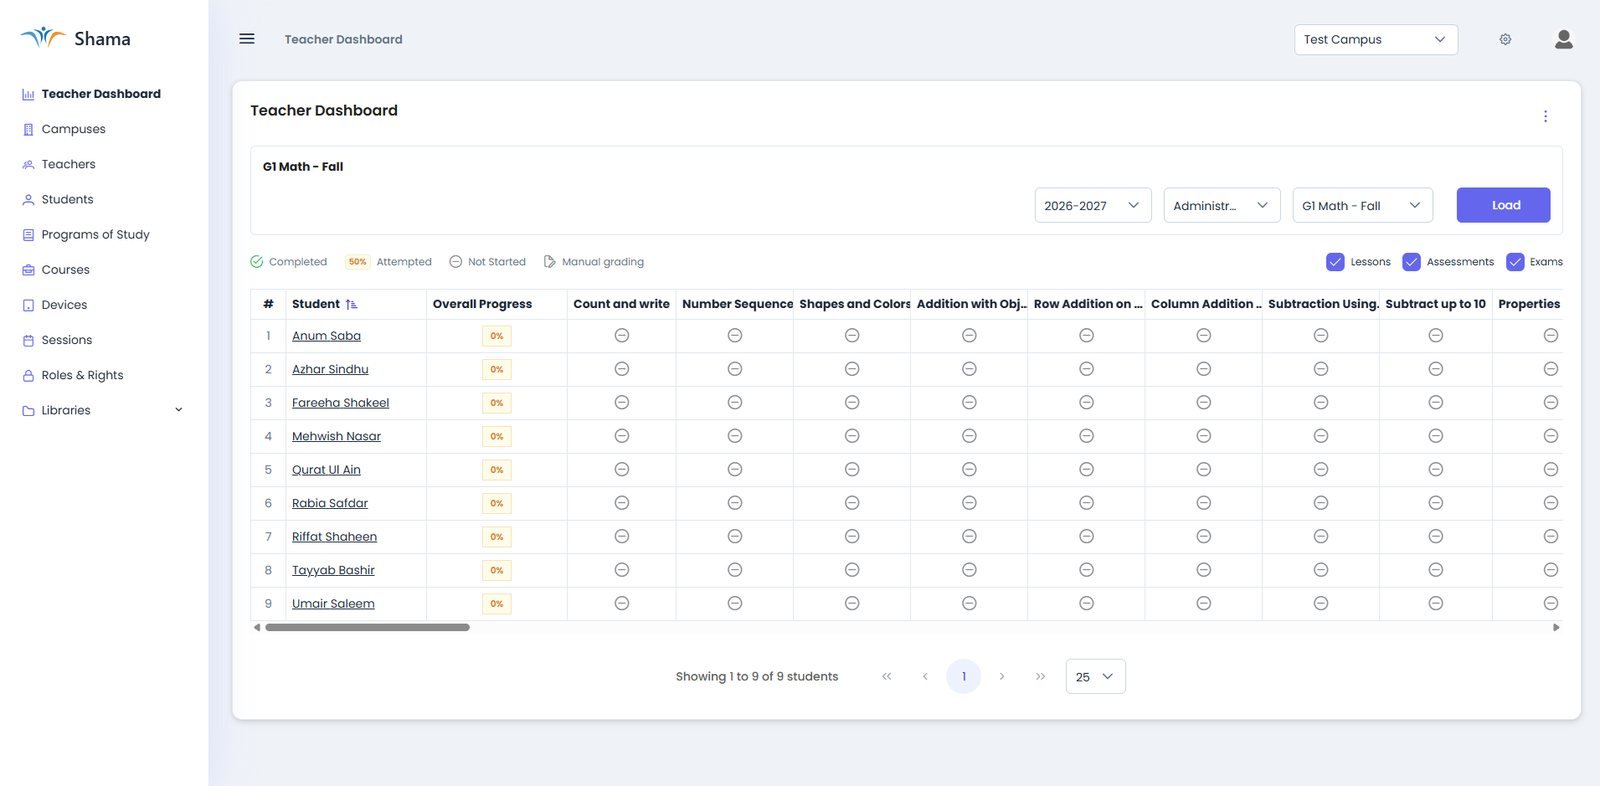Image resolution: width=1600 pixels, height=786 pixels.
Task: Click the horizontal table scrollbar thumb
Action: (x=367, y=628)
